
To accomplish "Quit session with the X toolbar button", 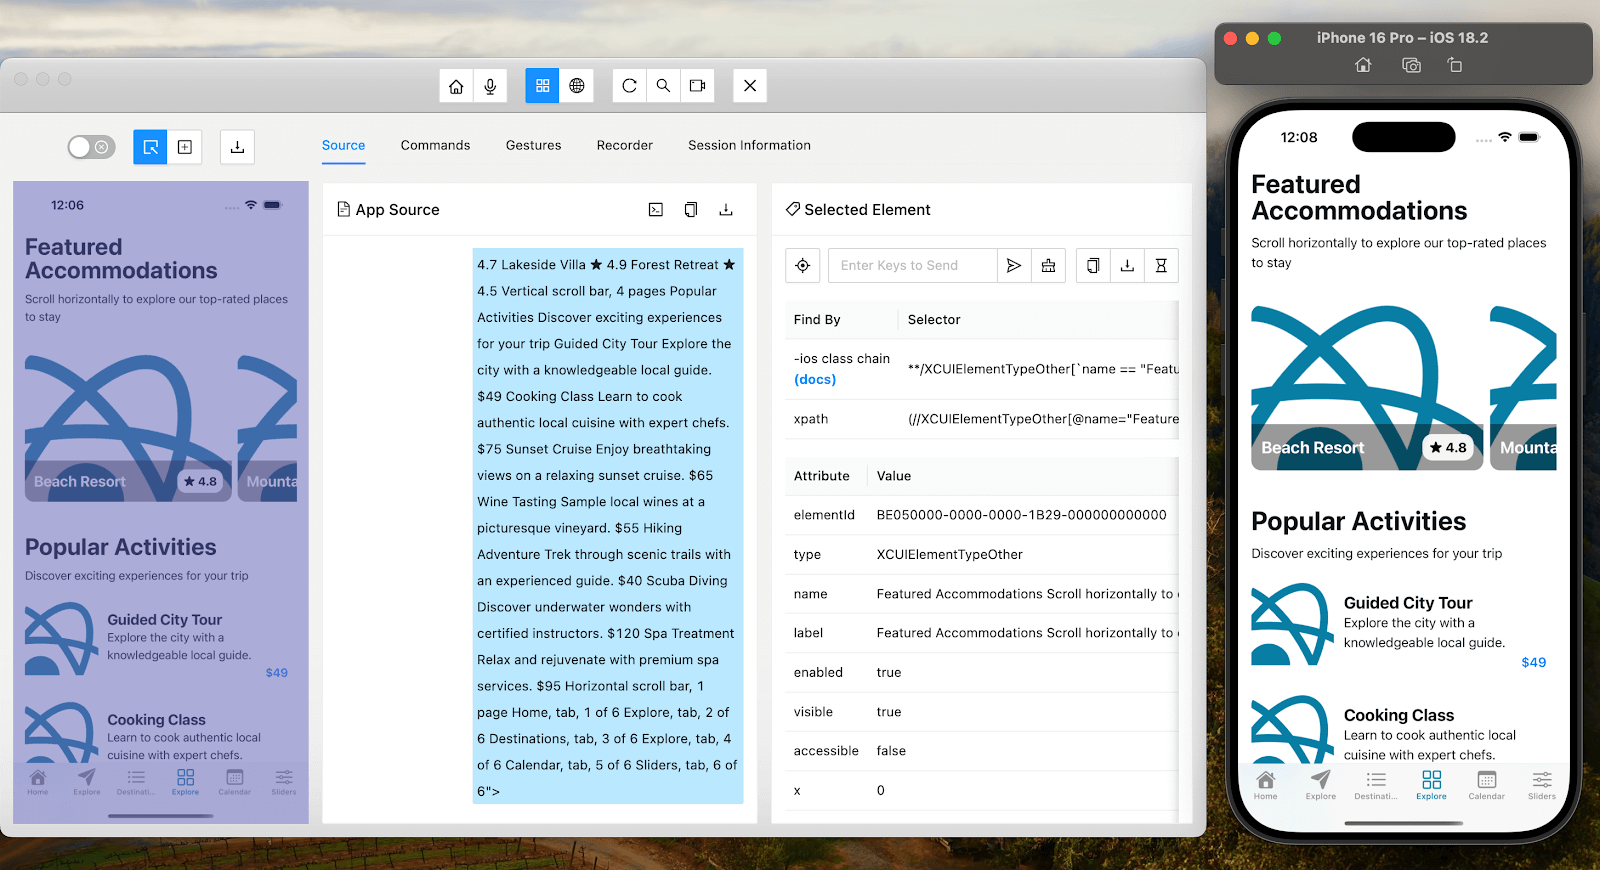I will click(750, 86).
